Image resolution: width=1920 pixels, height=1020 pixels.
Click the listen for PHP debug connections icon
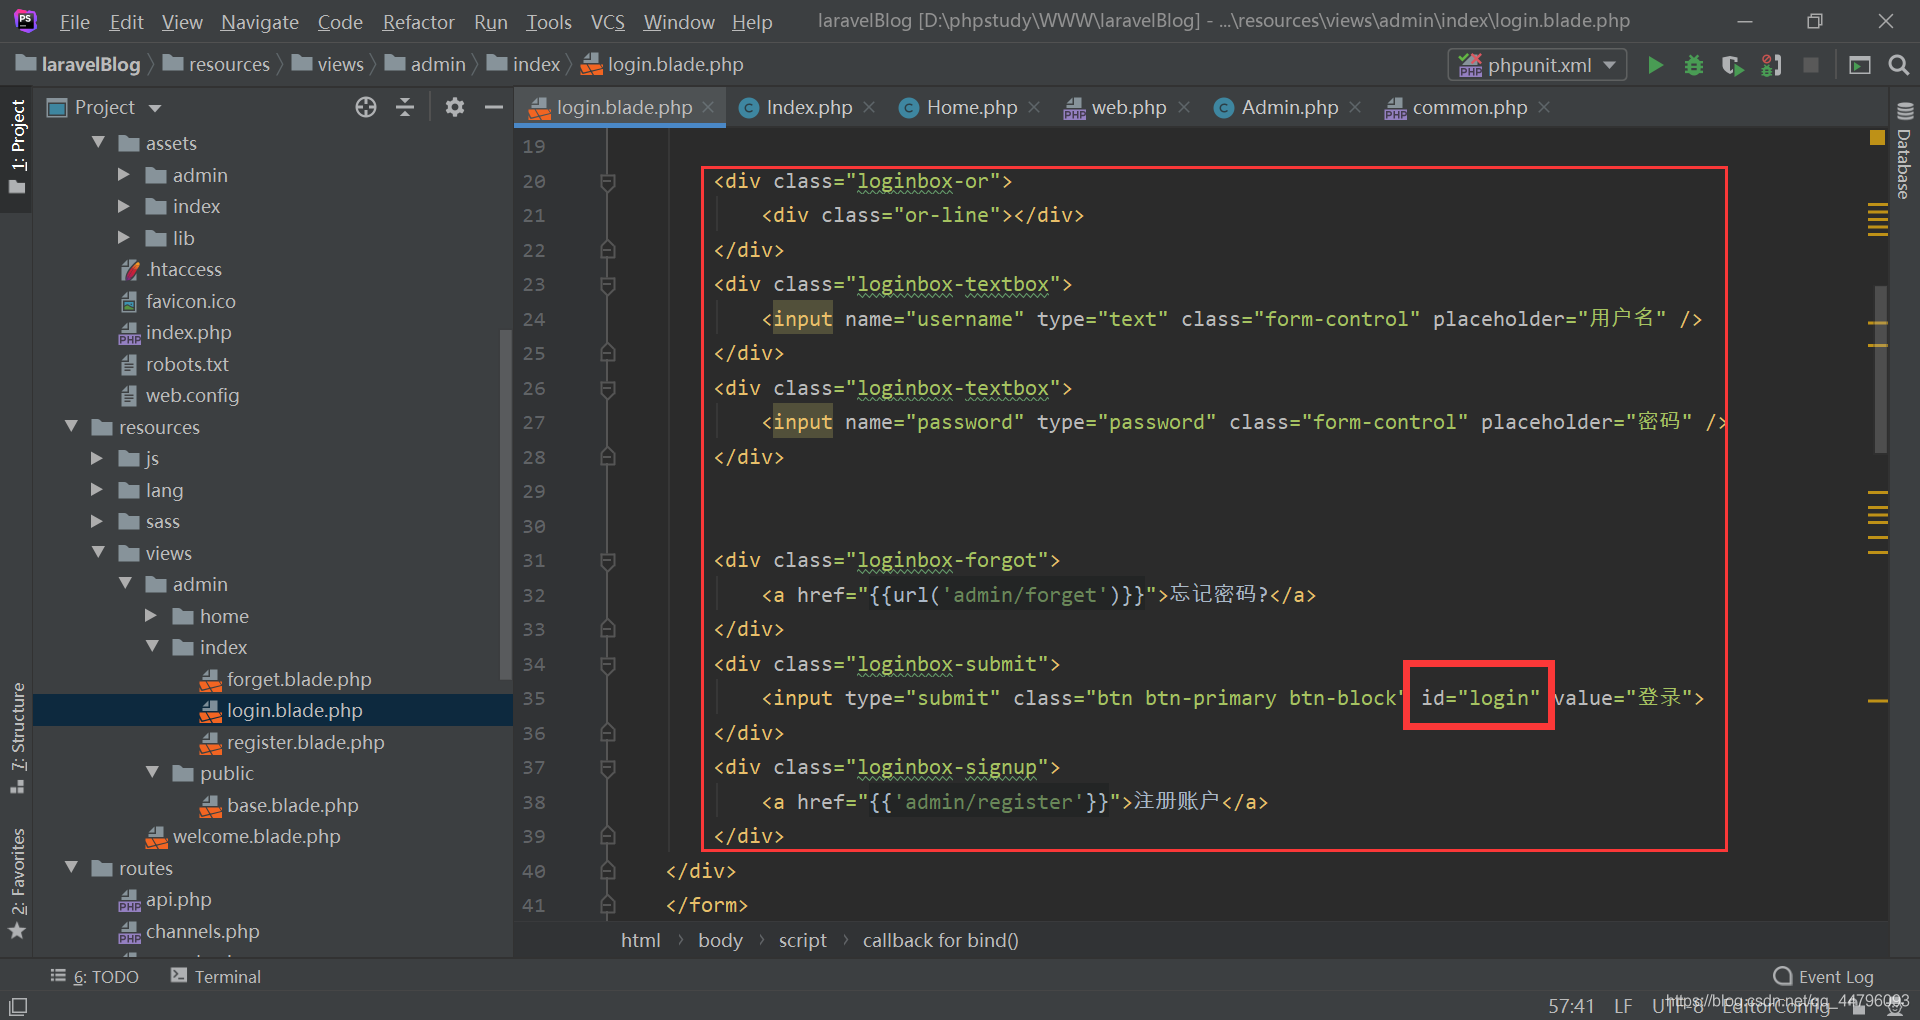coord(1771,65)
